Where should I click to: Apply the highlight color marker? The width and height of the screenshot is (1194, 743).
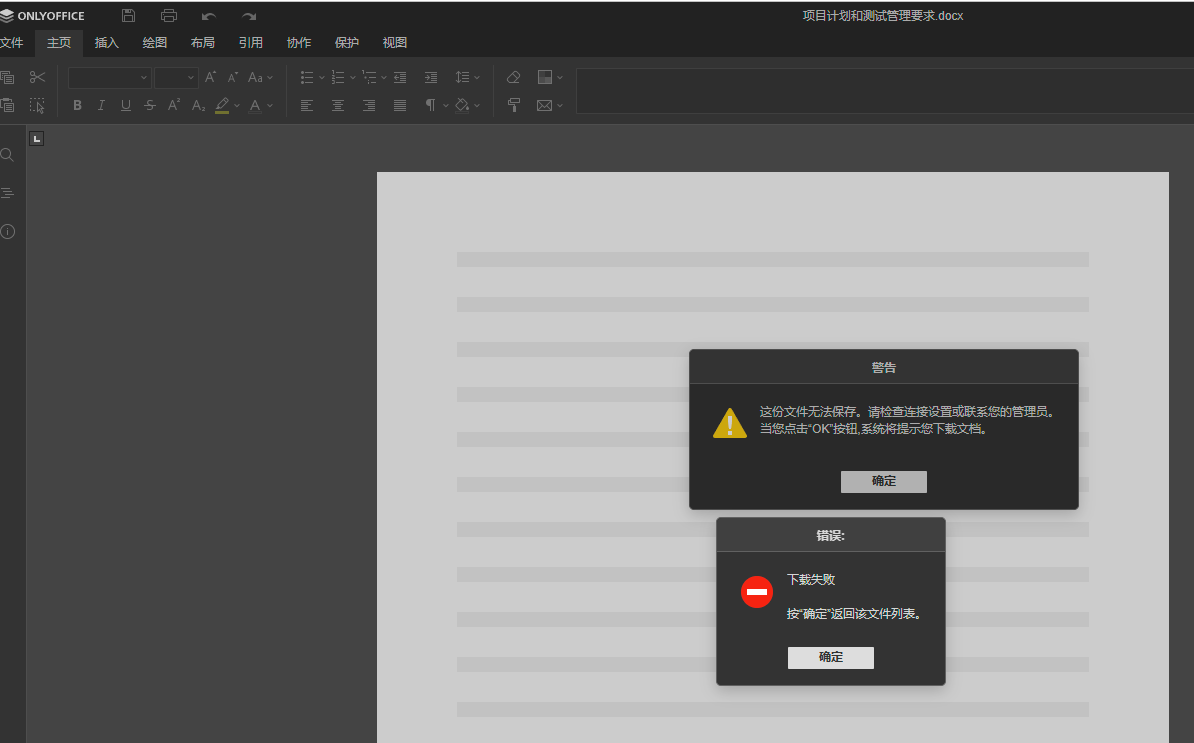(222, 105)
